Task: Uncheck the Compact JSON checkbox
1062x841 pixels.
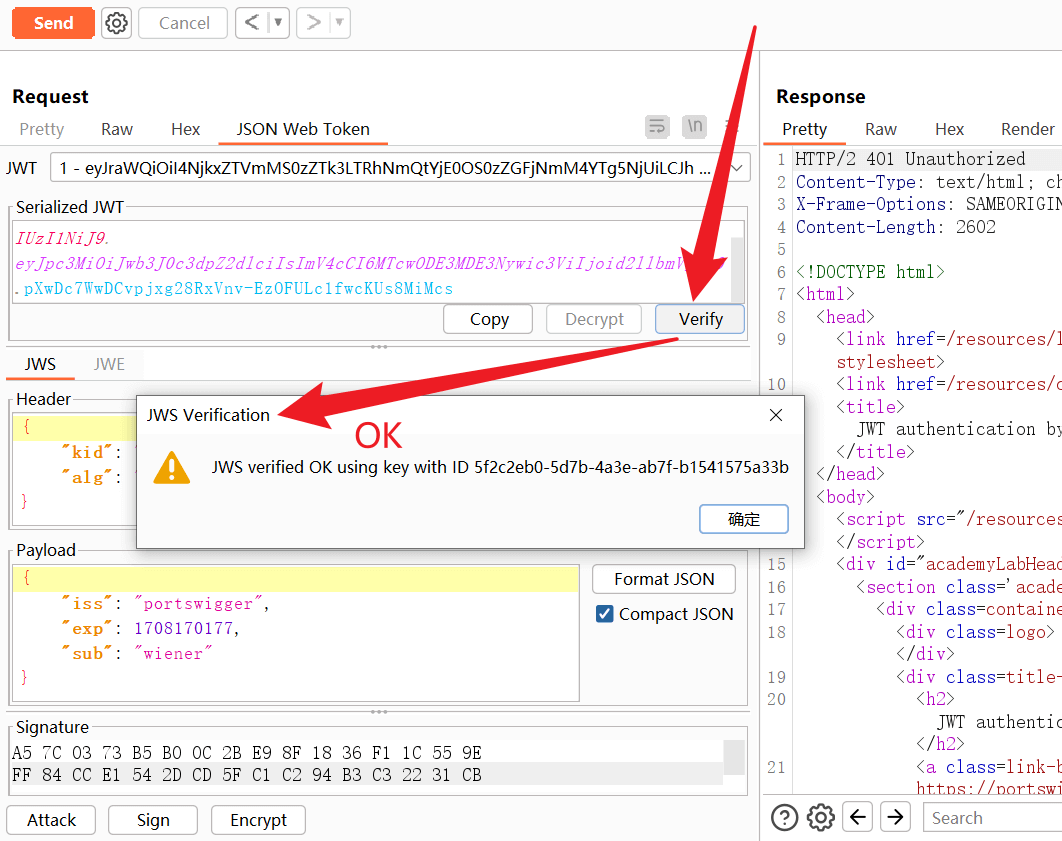Action: pos(604,614)
